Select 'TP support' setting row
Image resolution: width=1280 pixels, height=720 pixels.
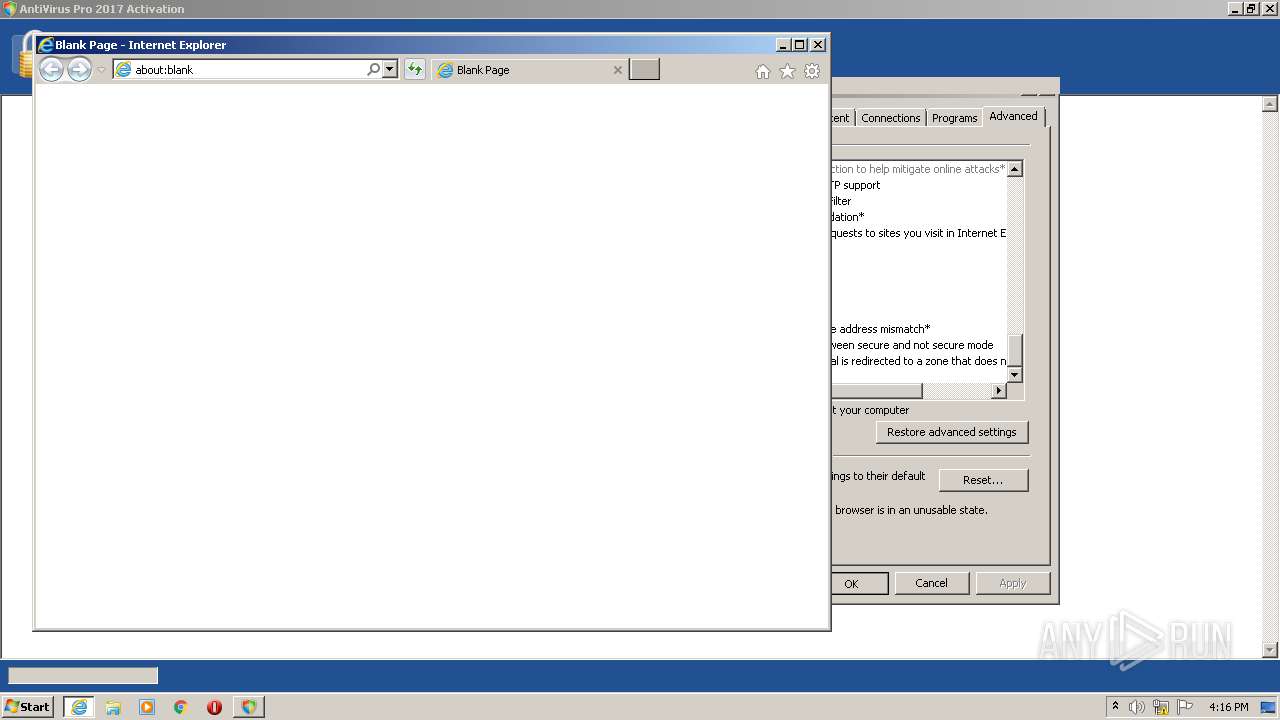(856, 185)
